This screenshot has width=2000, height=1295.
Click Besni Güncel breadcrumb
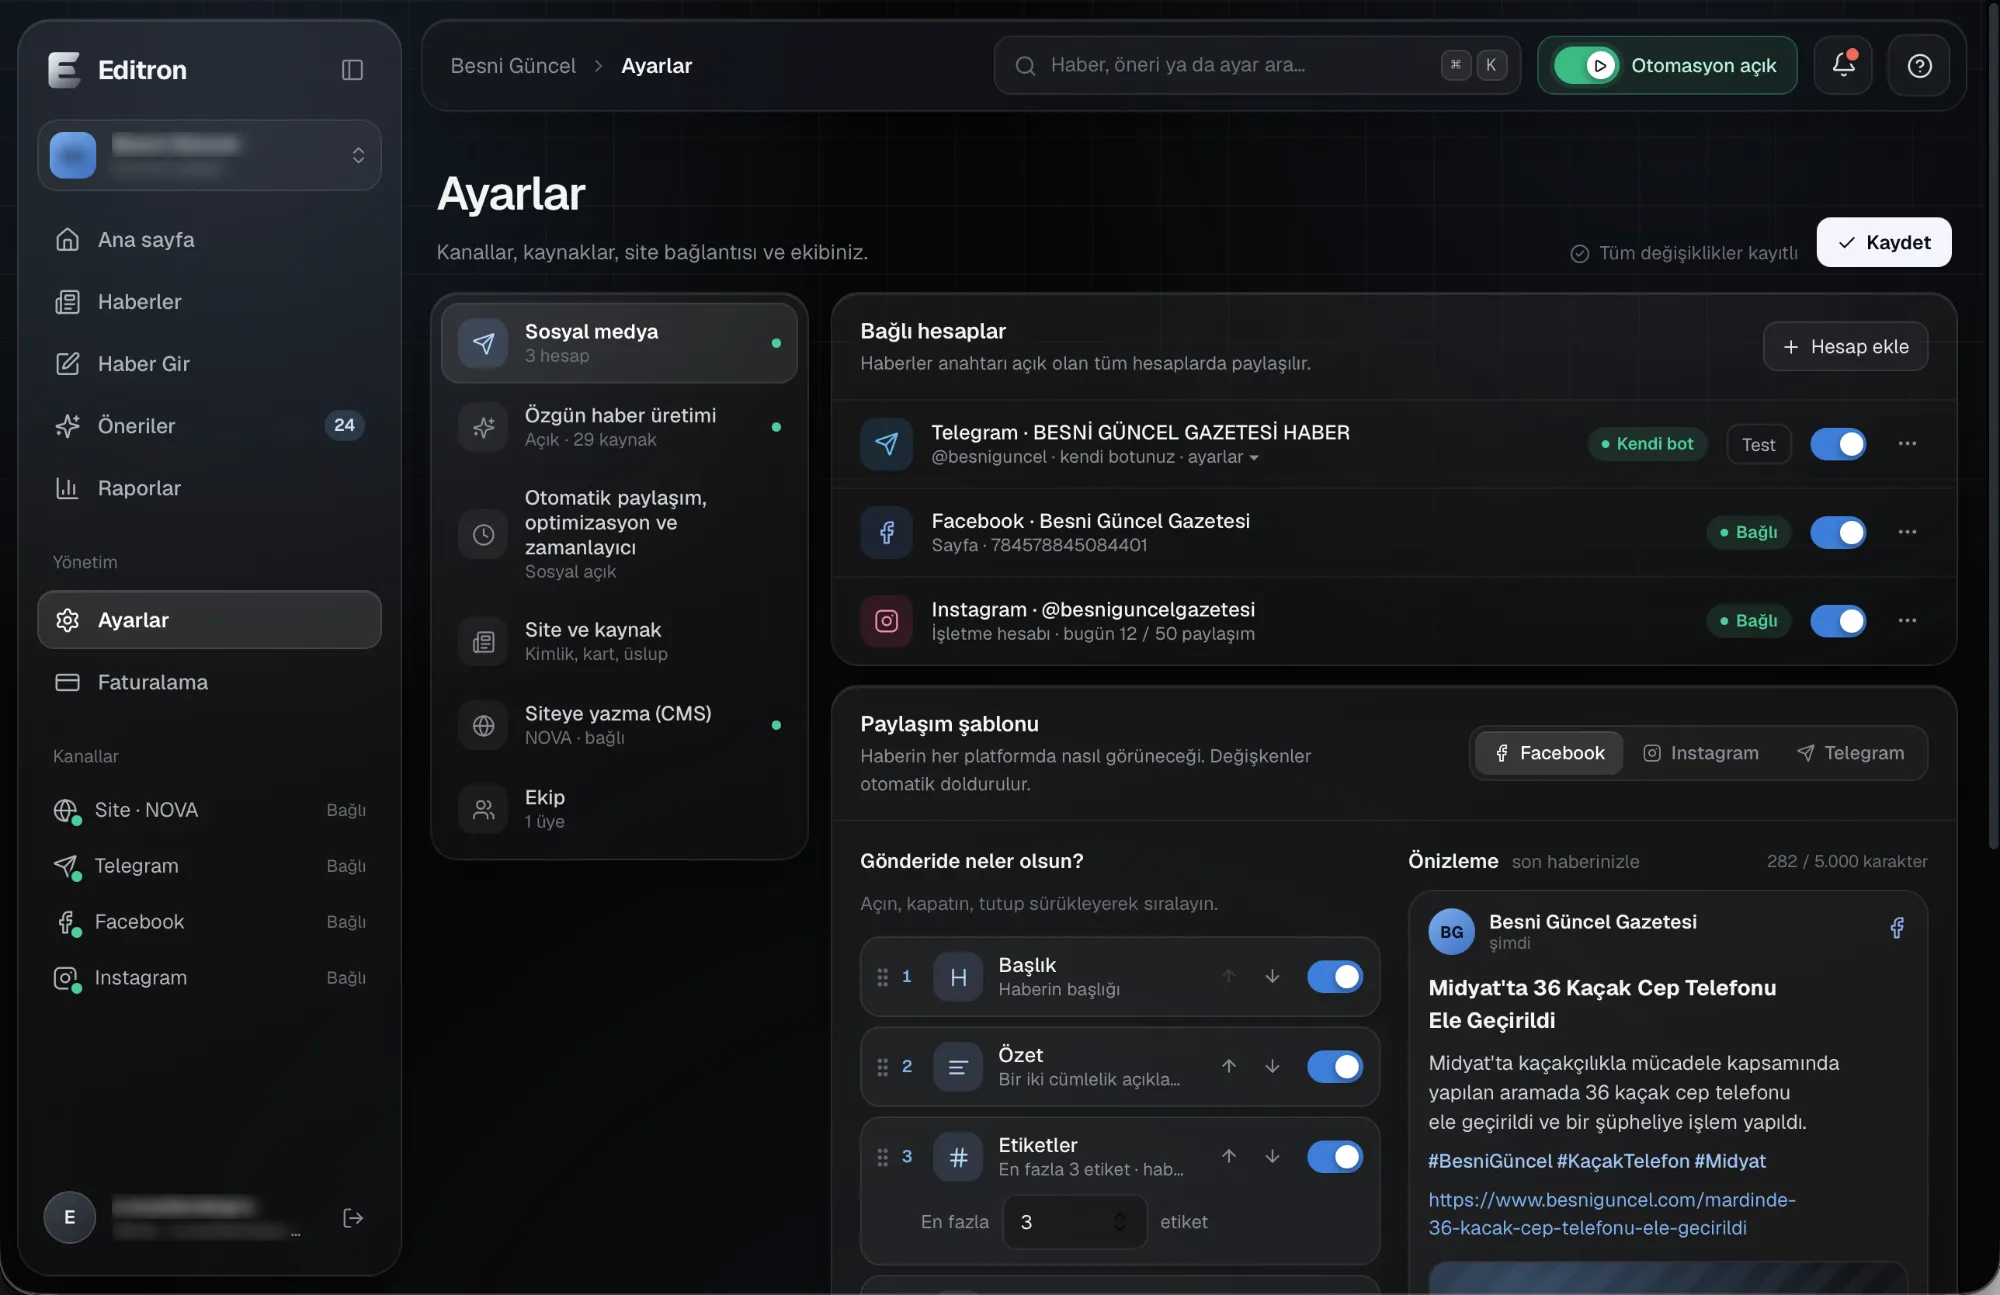tap(513, 65)
